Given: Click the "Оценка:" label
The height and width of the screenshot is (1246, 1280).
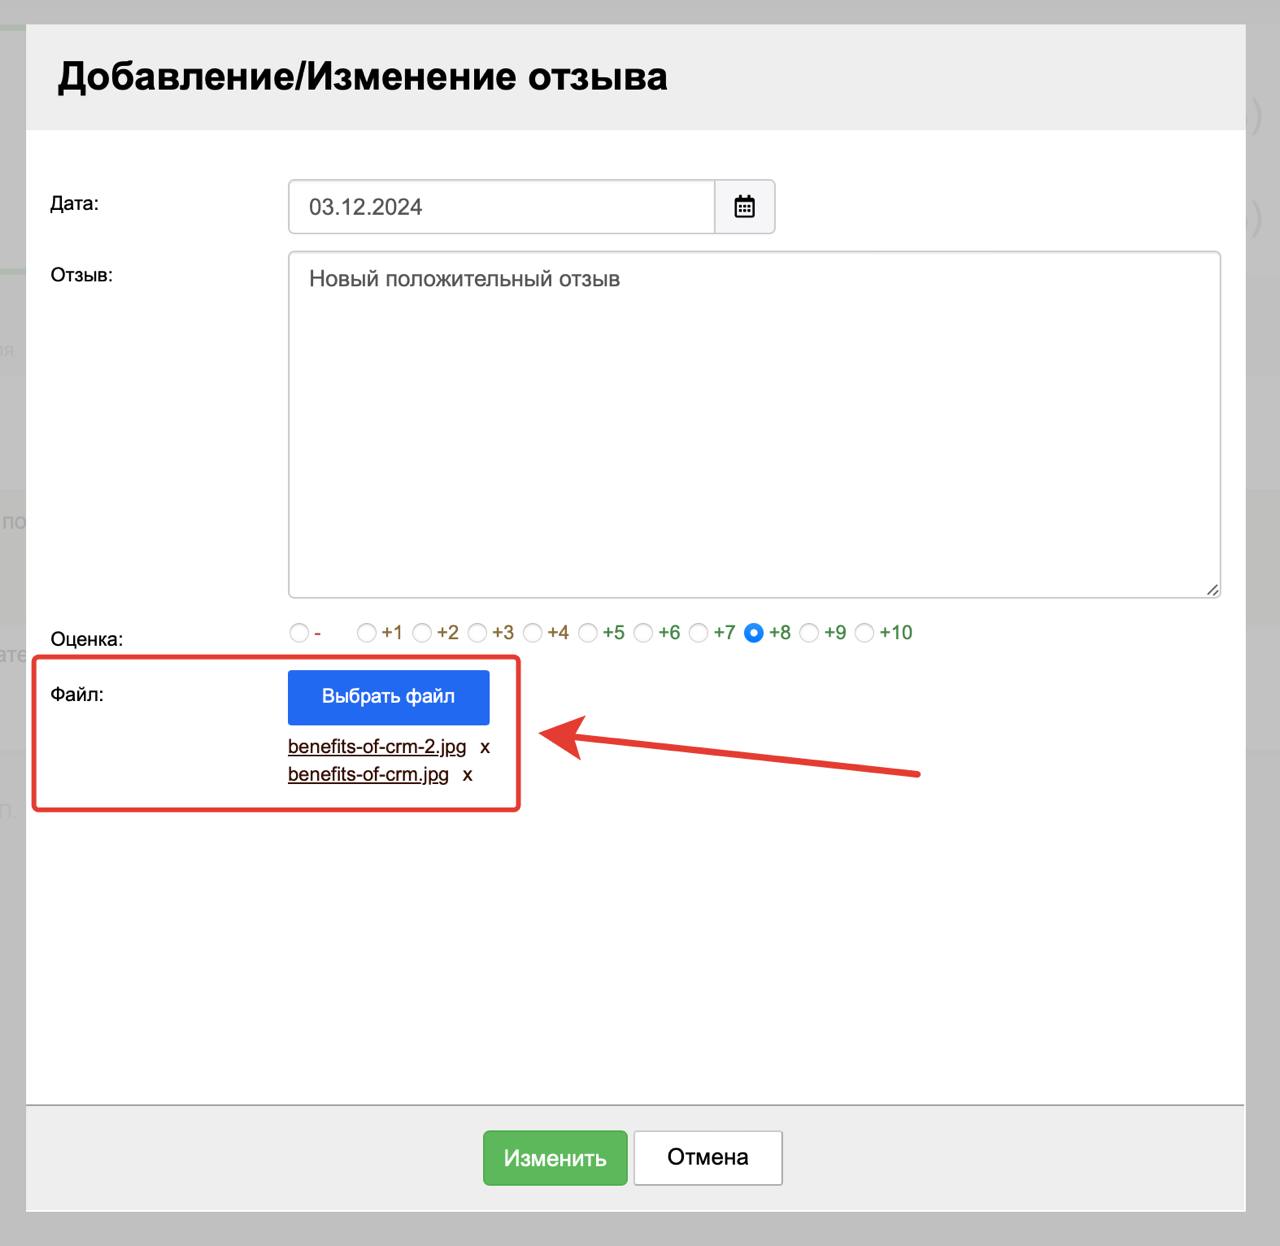Looking at the screenshot, I should (87, 639).
